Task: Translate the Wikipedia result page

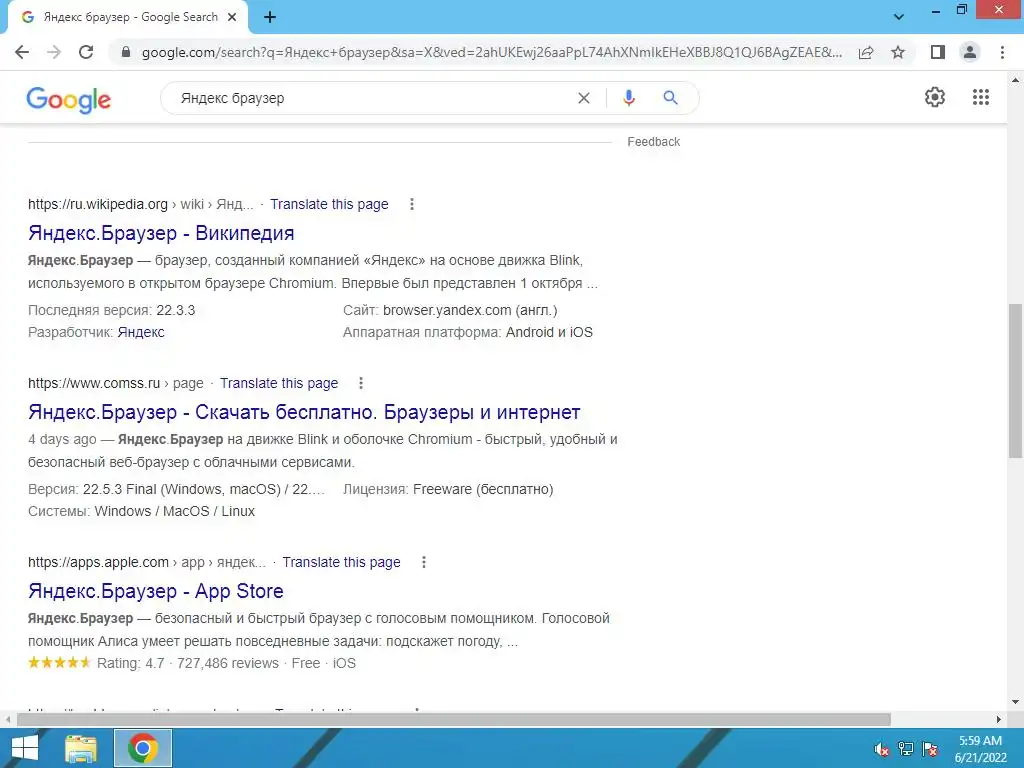Action: pos(329,204)
